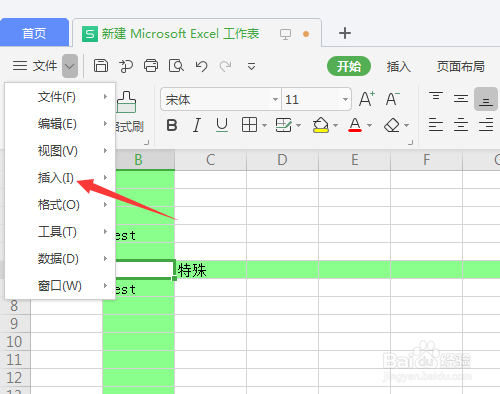Switch to the 页面布局 ribbon tab

tap(461, 66)
